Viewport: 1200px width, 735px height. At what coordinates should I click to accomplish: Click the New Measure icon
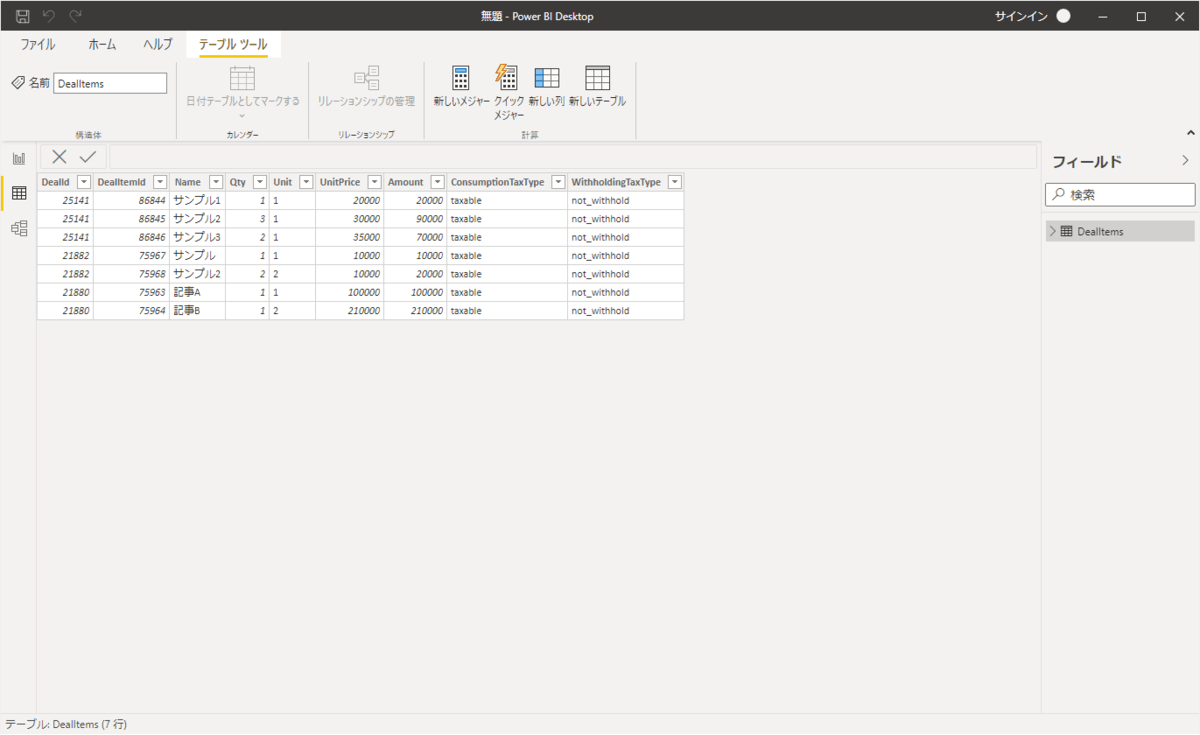click(x=461, y=79)
